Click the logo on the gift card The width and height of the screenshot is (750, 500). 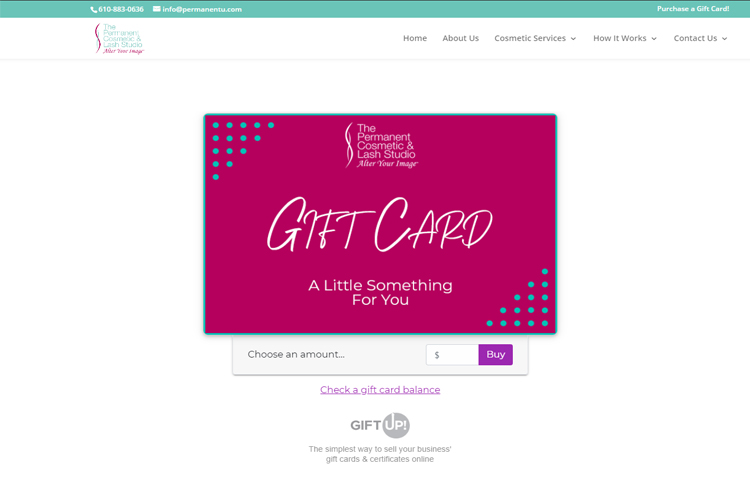click(382, 145)
